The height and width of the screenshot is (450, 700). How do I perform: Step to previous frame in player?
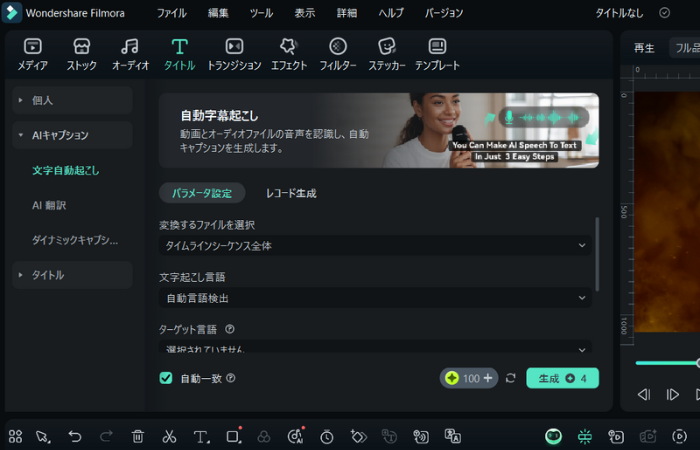click(x=643, y=395)
